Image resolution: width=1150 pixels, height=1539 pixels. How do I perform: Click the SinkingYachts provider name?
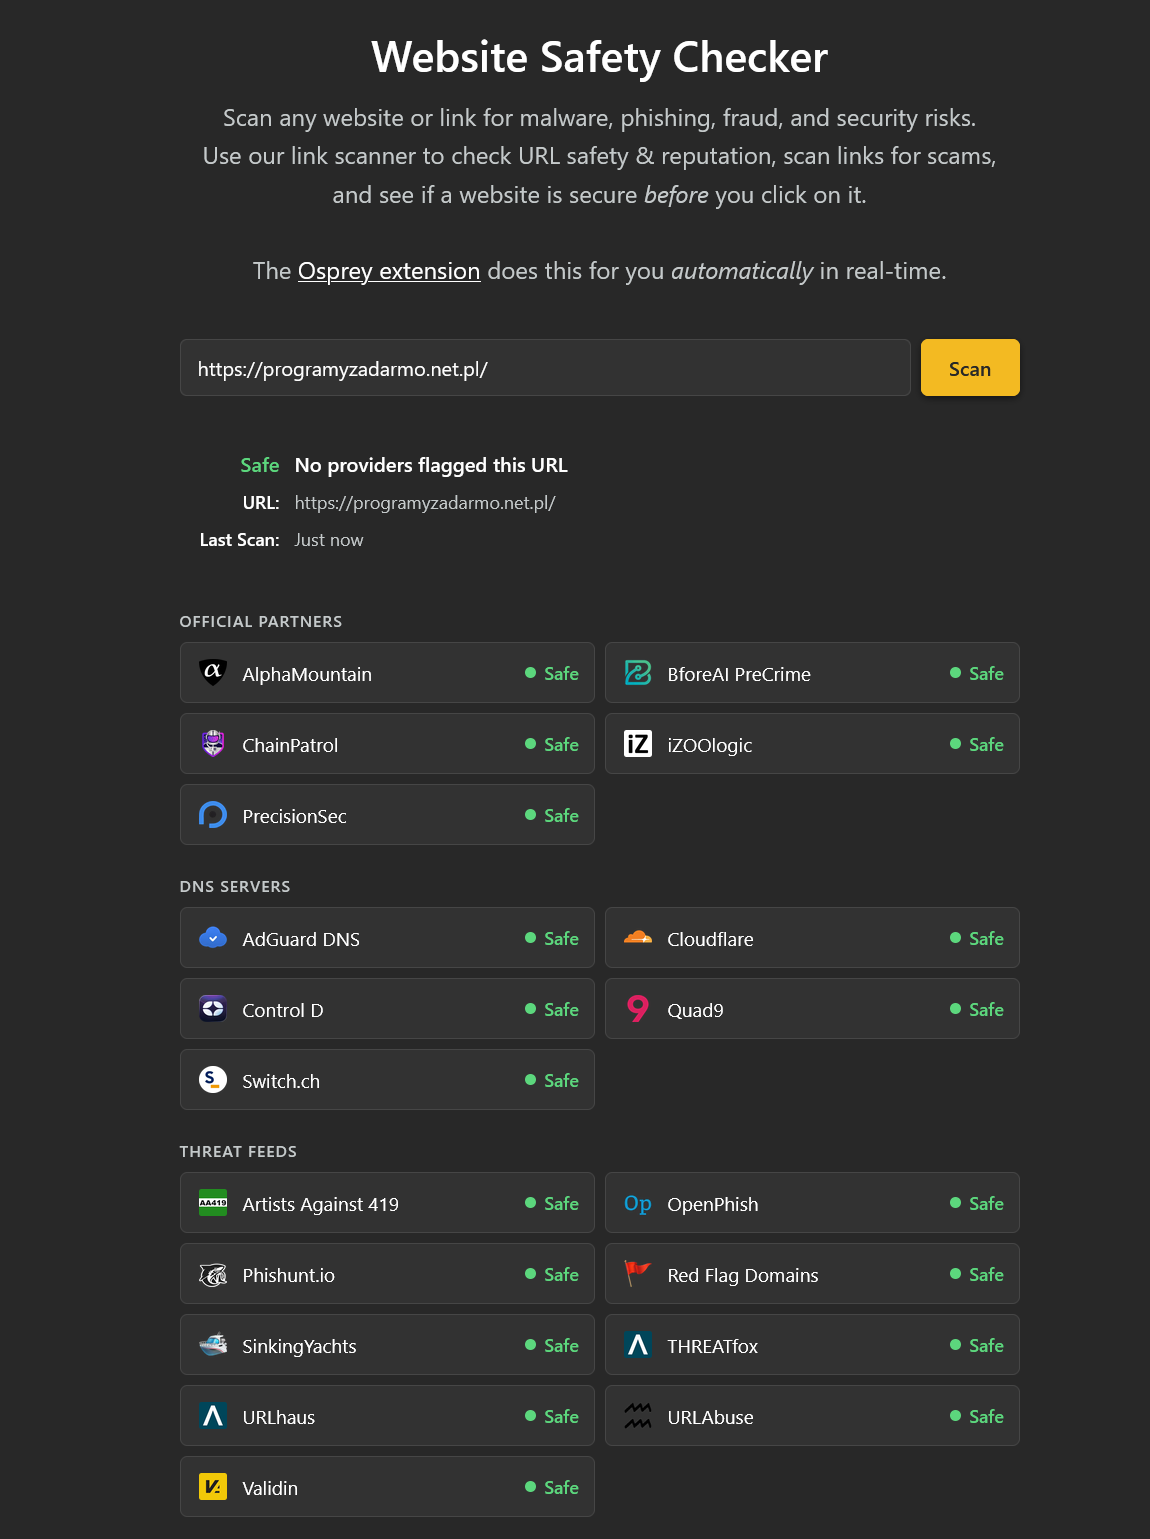click(x=299, y=1346)
